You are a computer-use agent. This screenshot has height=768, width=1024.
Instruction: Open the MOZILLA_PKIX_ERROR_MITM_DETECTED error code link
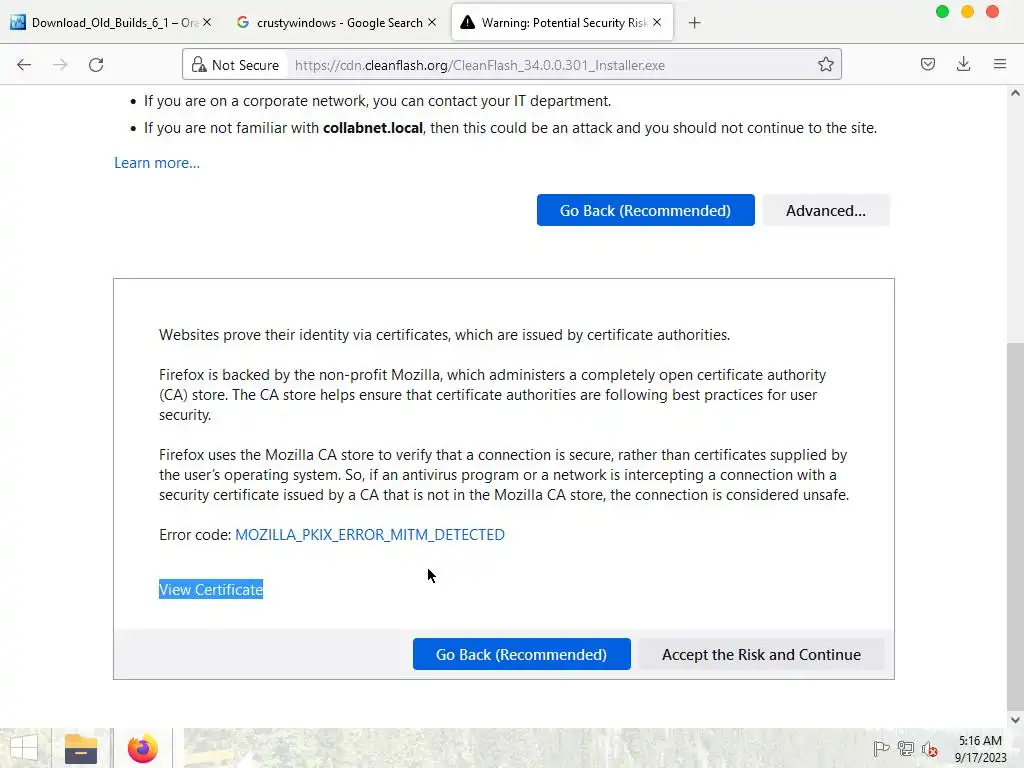[370, 534]
